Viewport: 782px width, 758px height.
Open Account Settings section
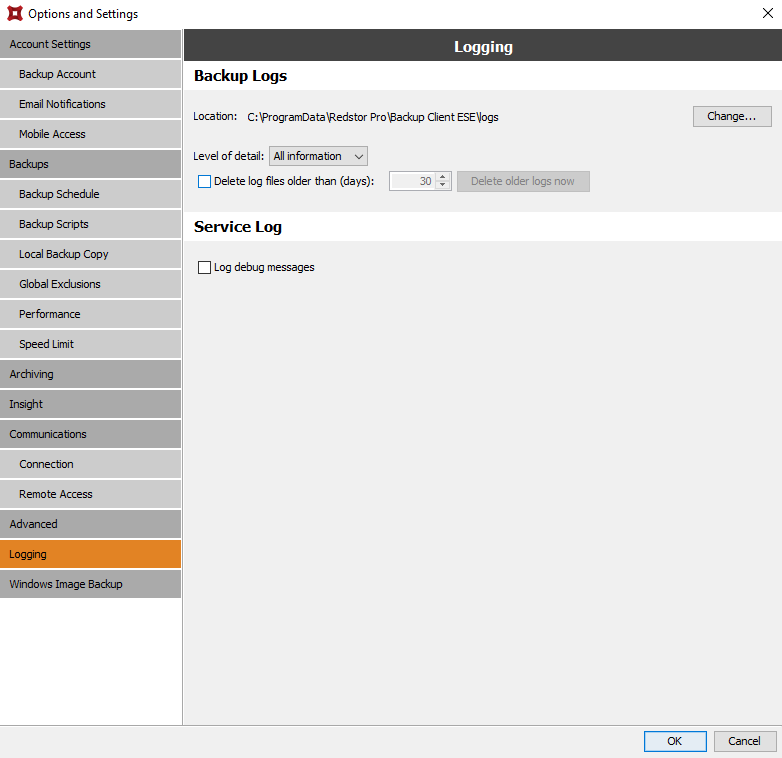click(90, 44)
